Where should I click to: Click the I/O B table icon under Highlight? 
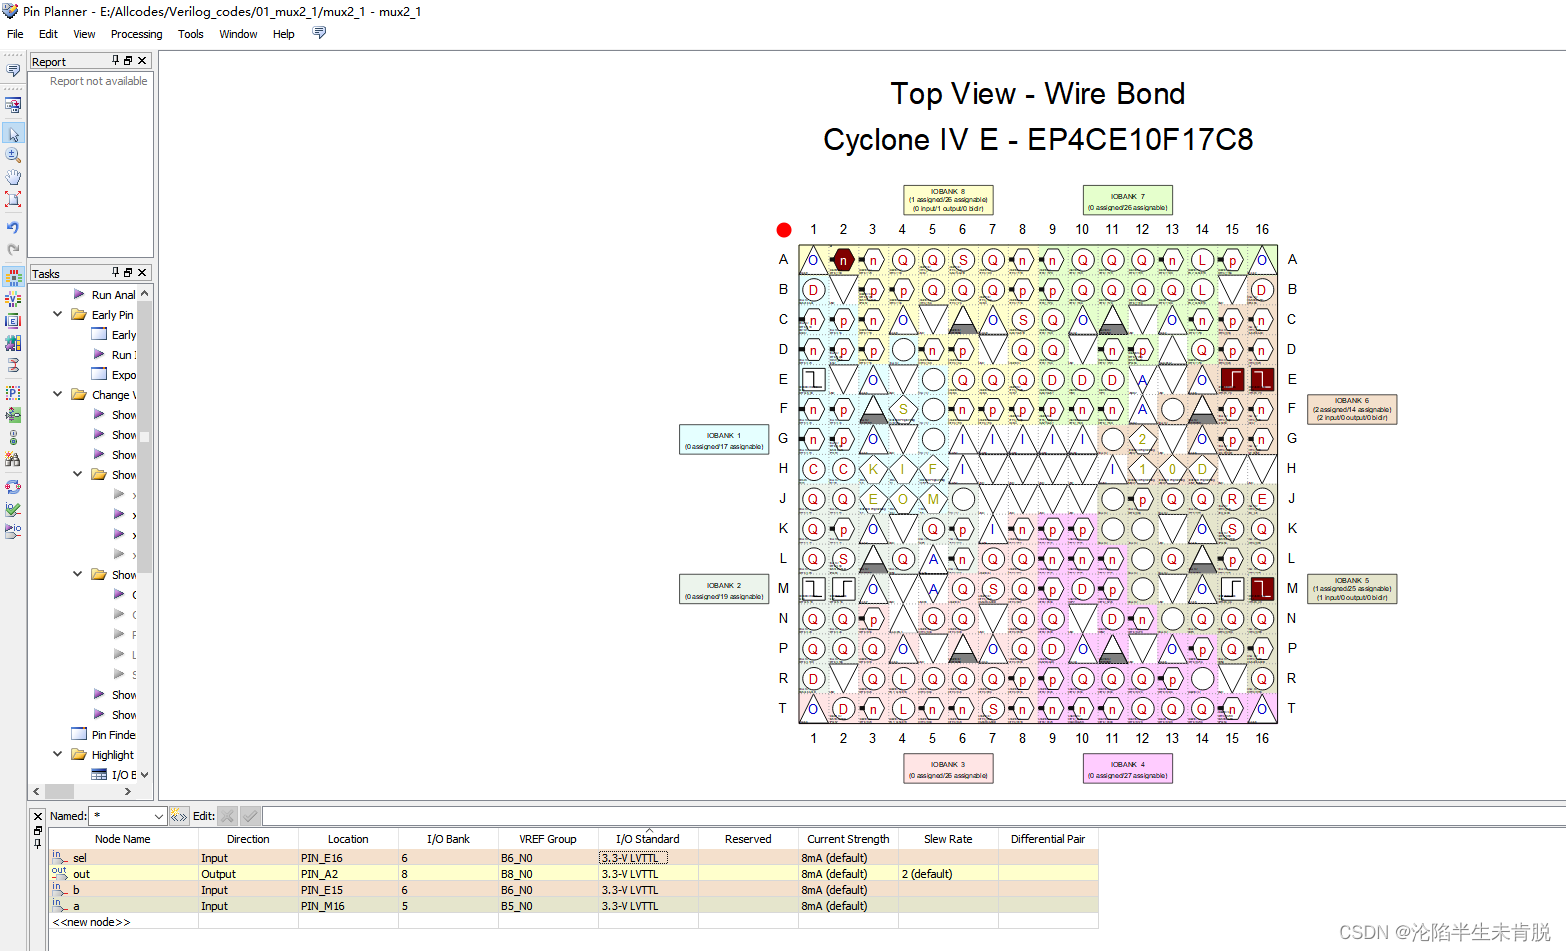(x=99, y=774)
